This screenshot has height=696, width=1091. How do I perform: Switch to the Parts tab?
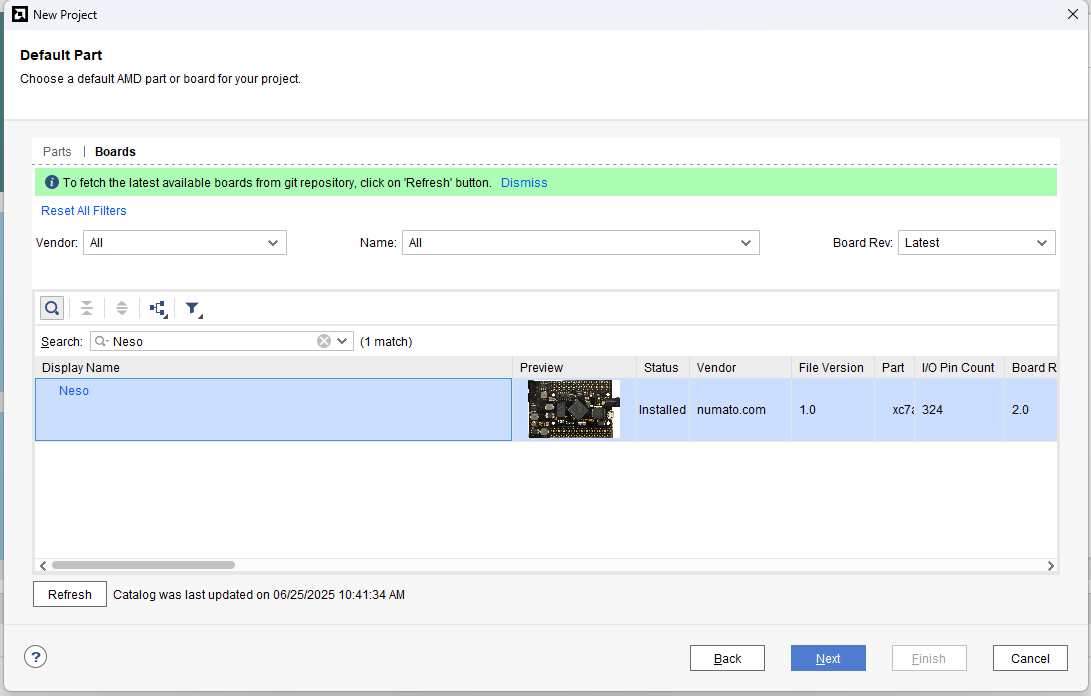(57, 152)
